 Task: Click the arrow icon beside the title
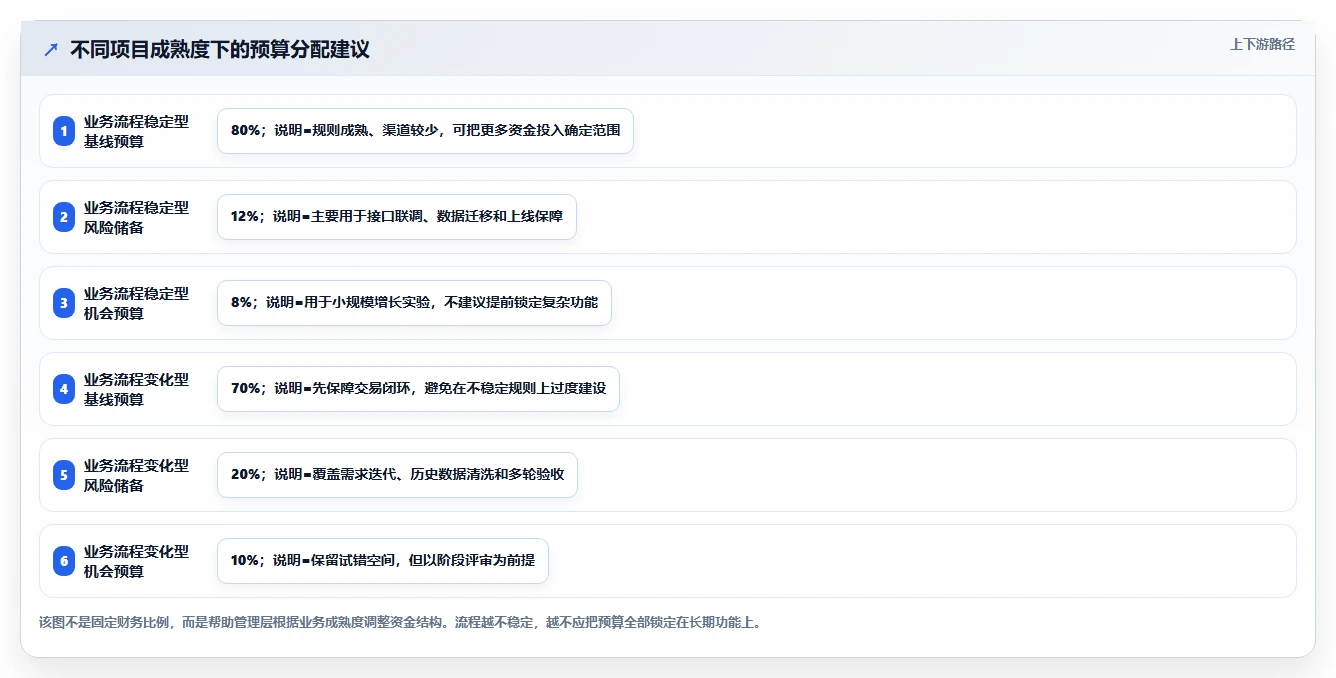[x=51, y=49]
